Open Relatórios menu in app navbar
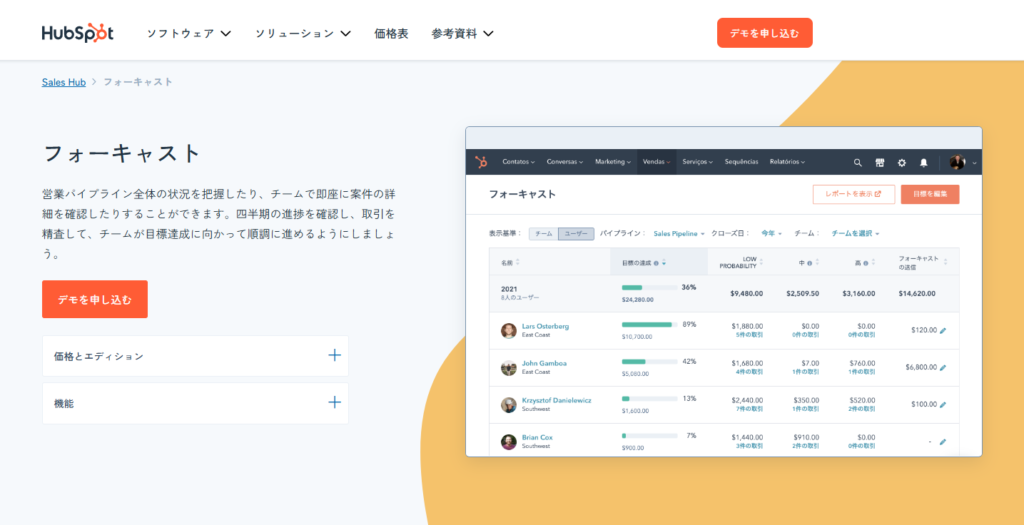 click(x=787, y=162)
